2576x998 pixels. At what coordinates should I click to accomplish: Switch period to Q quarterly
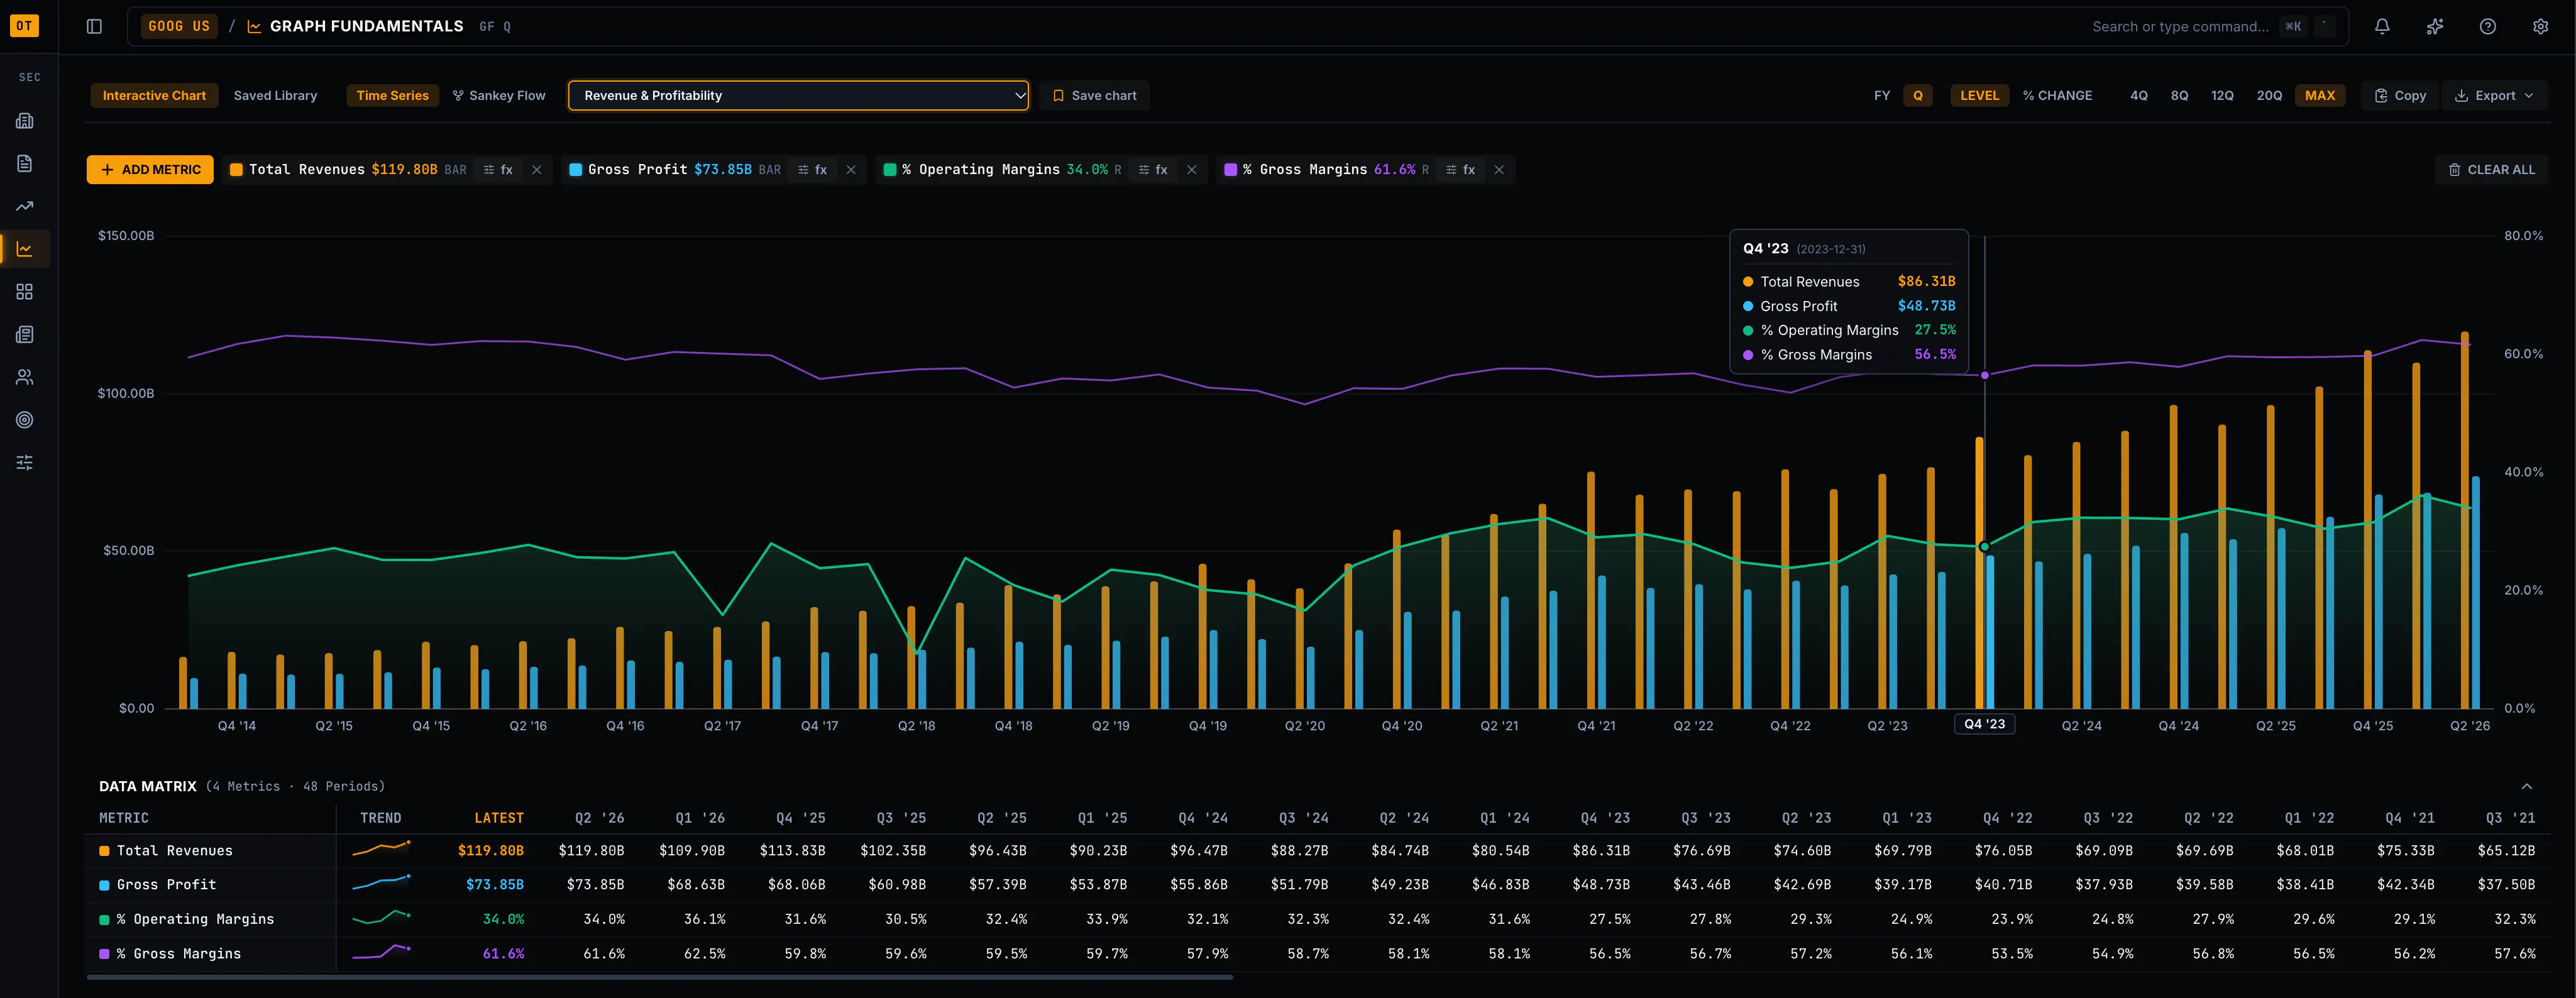tap(1918, 96)
